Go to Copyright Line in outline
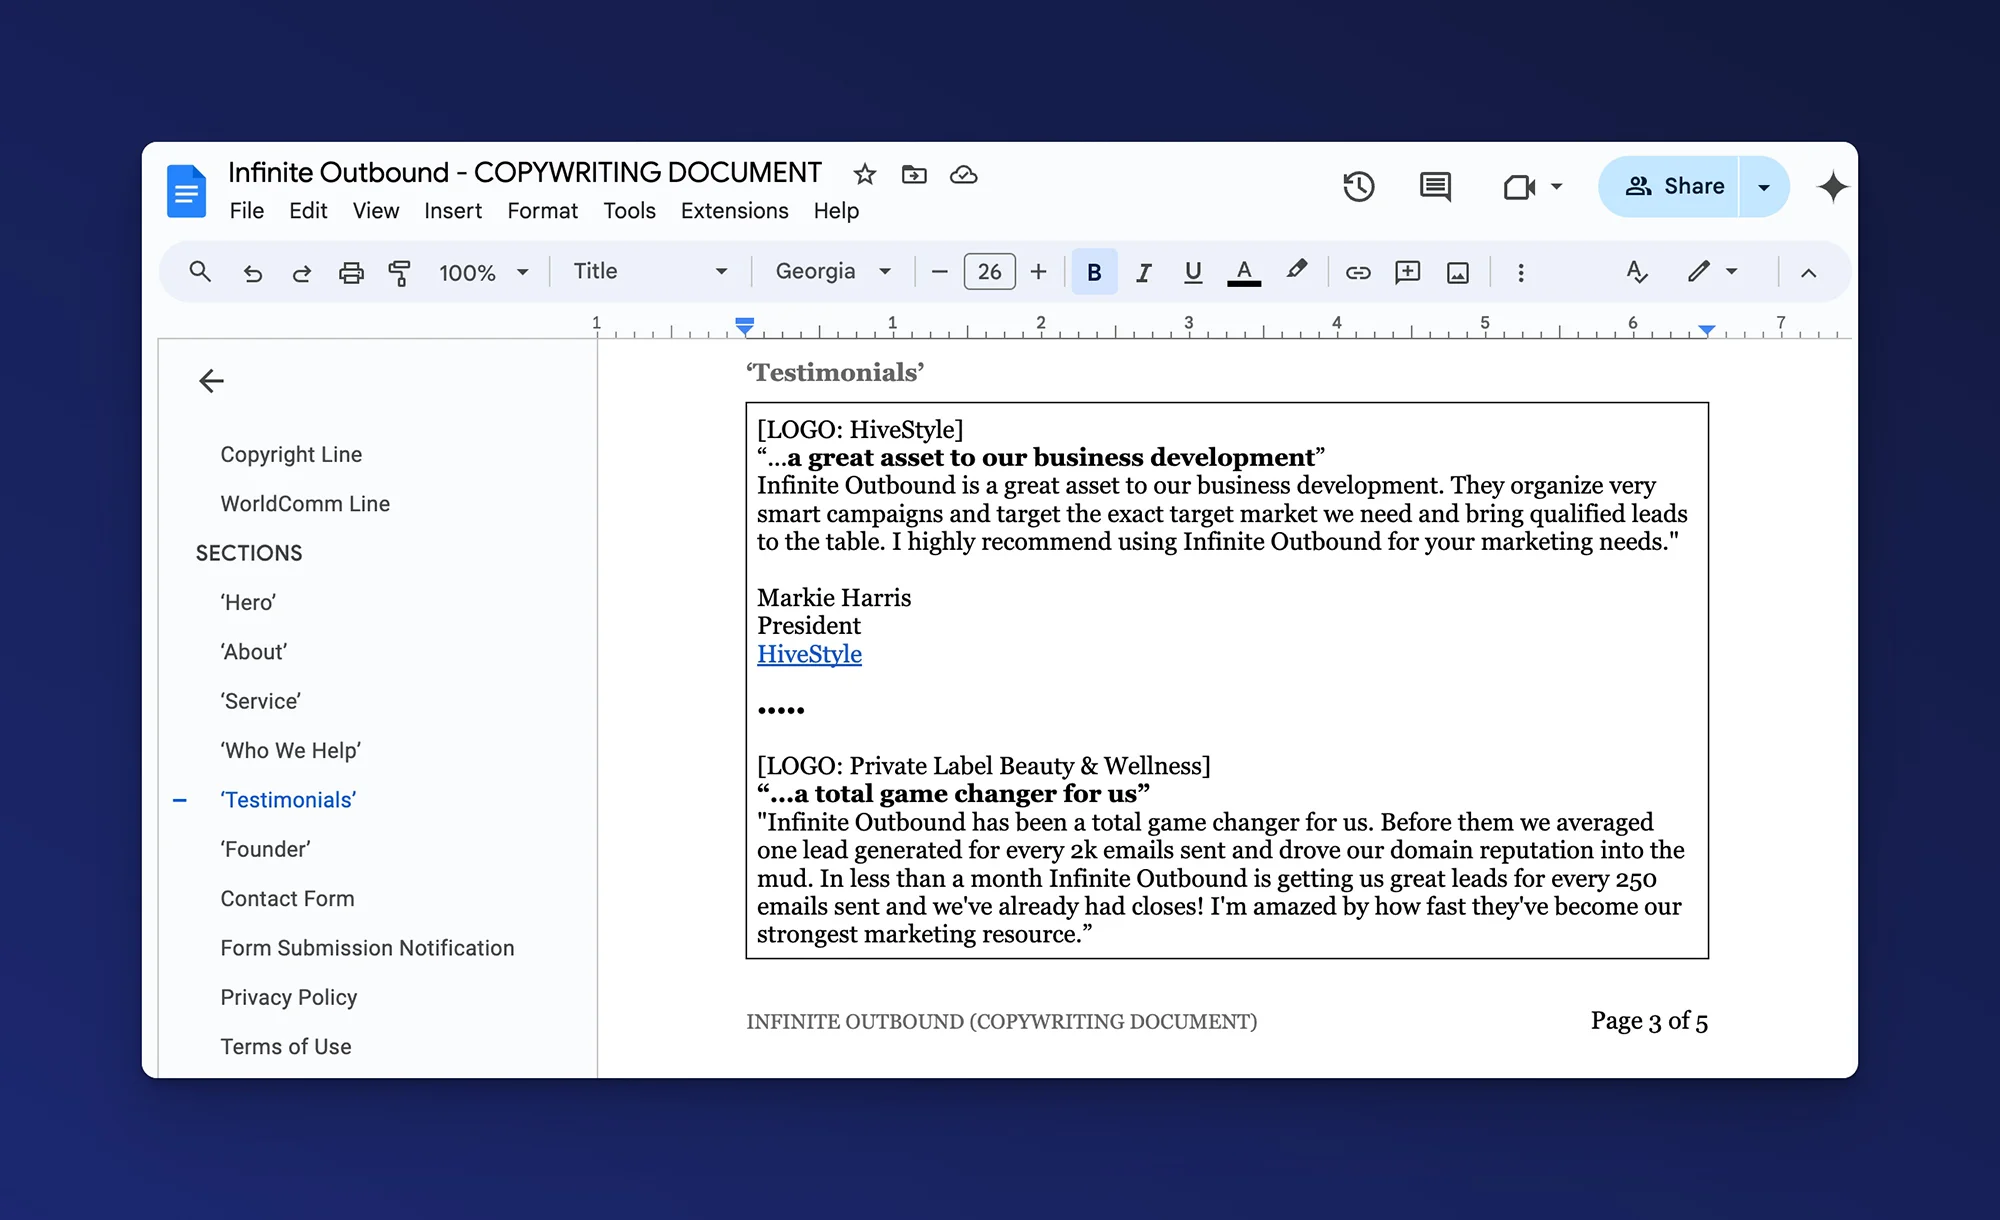The image size is (2000, 1220). [x=291, y=454]
